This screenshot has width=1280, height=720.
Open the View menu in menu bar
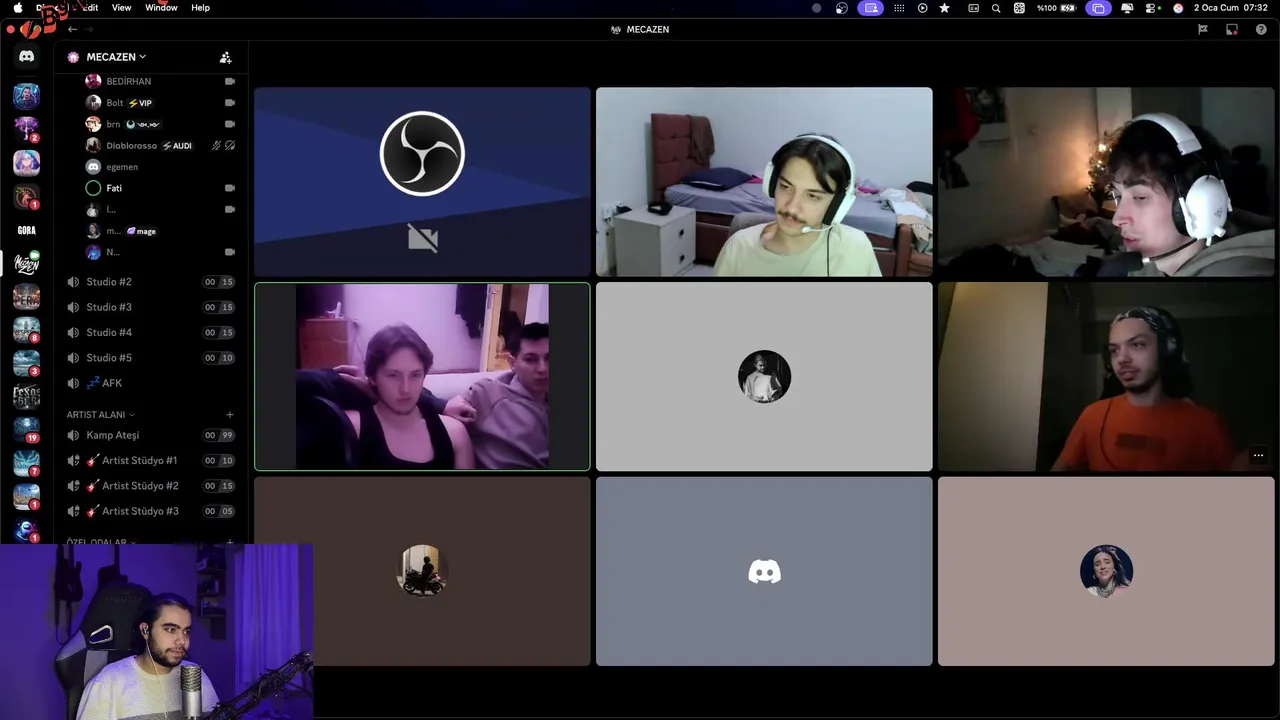point(121,8)
